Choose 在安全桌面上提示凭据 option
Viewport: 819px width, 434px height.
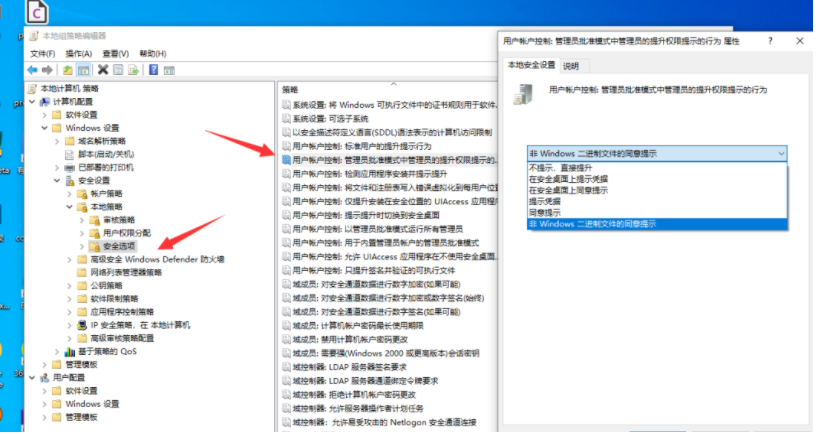point(657,179)
